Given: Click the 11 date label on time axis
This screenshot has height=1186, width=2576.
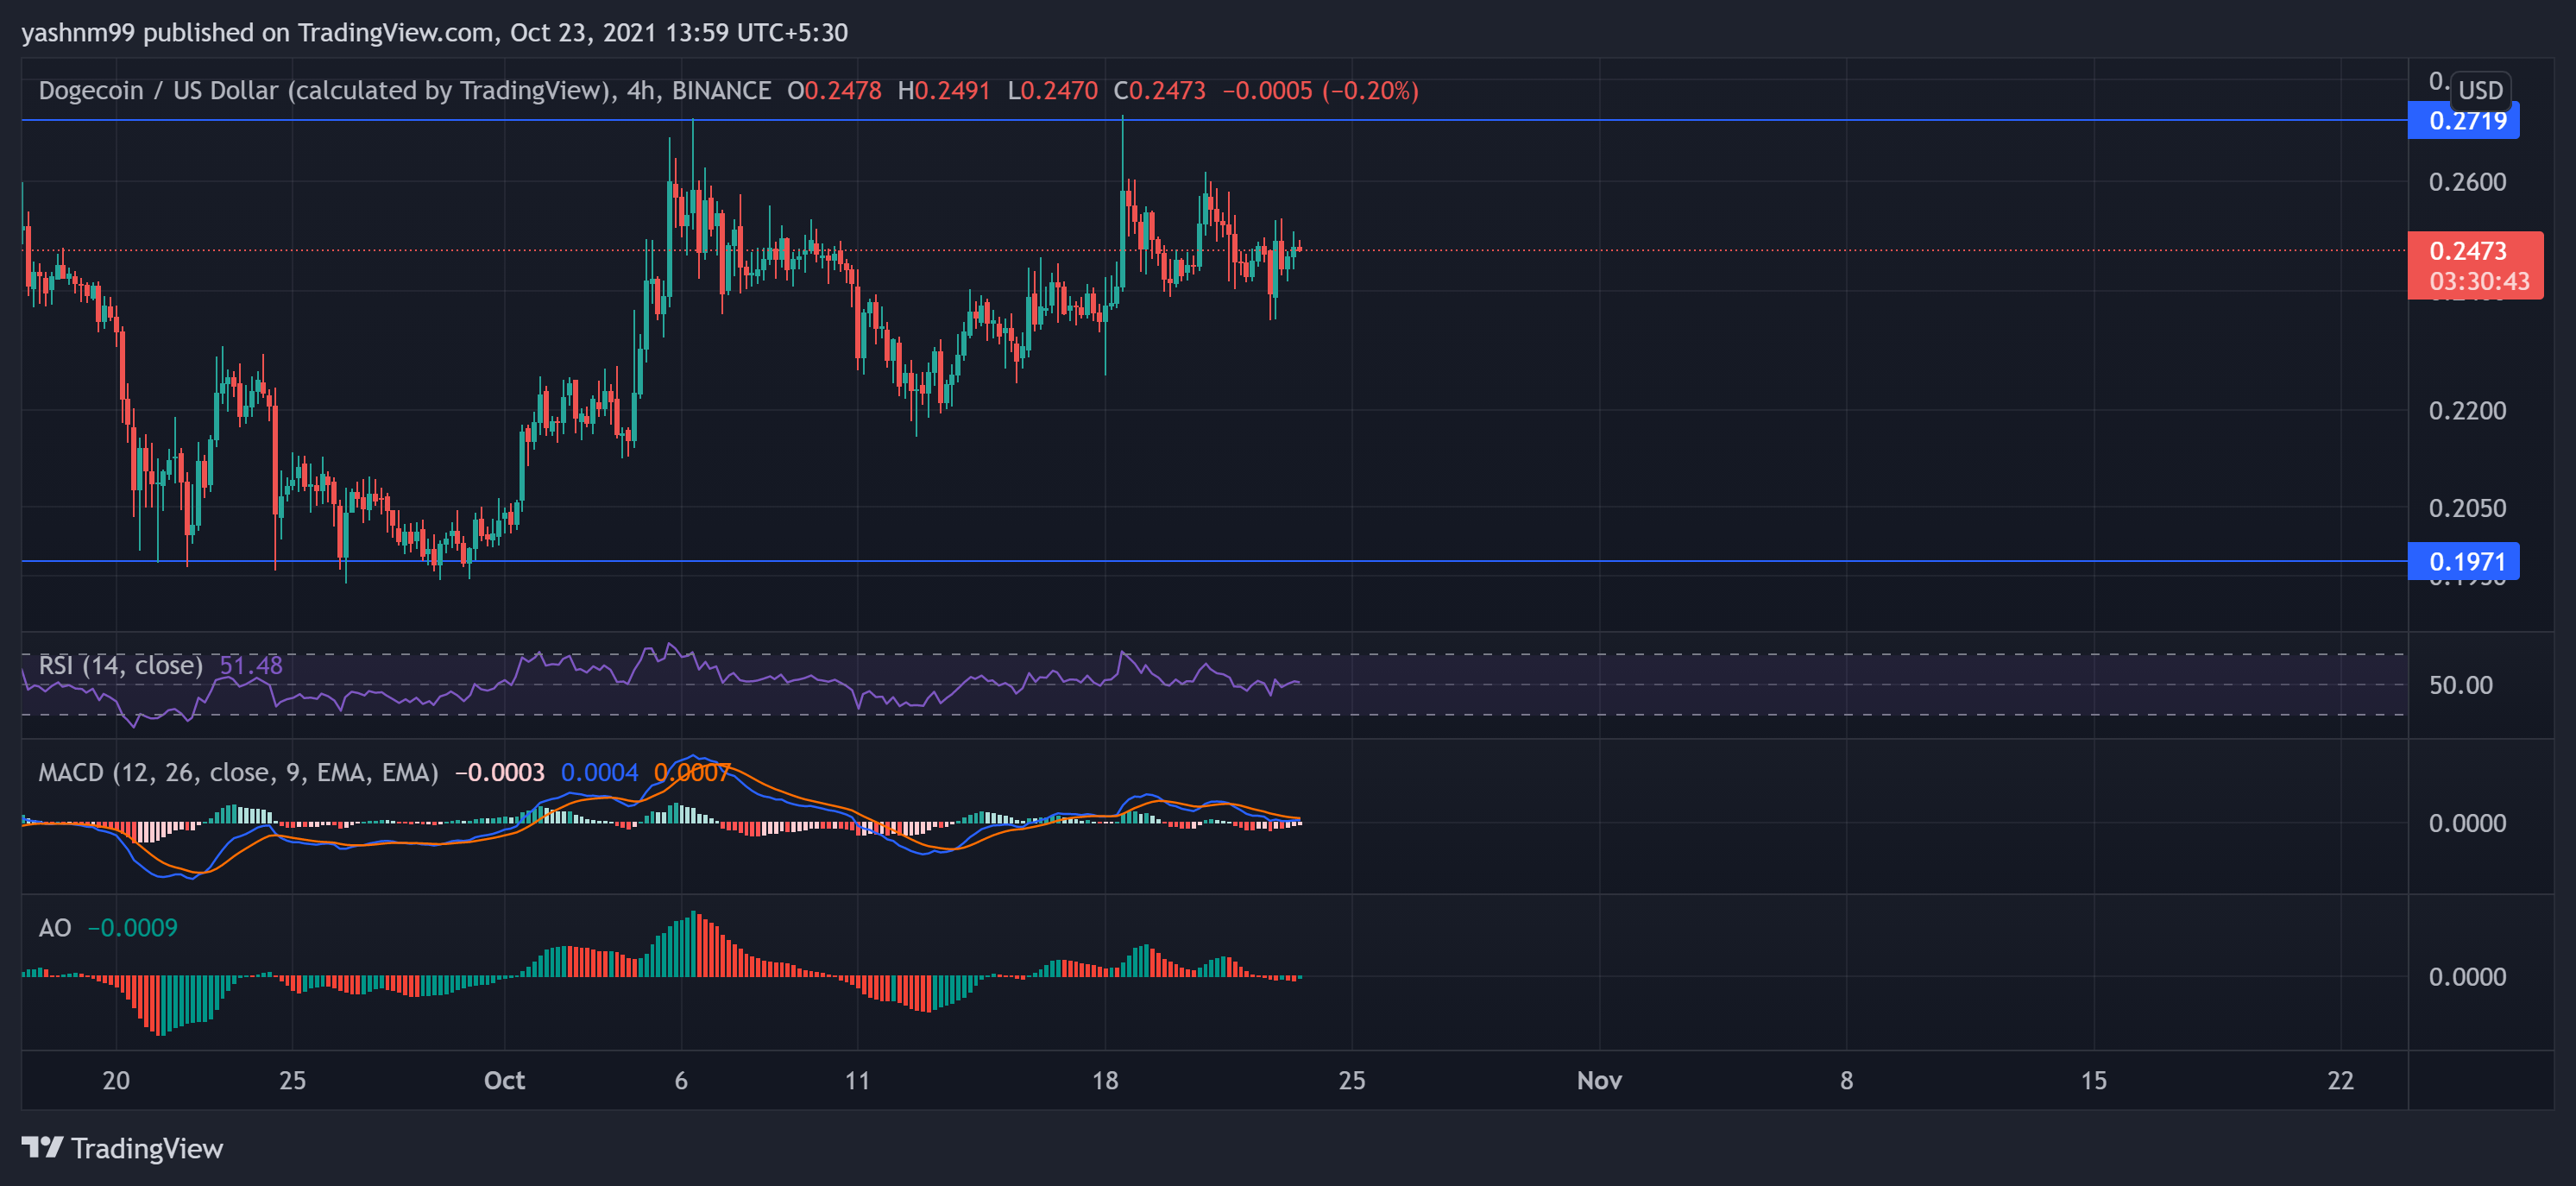Looking at the screenshot, I should click(x=857, y=1080).
